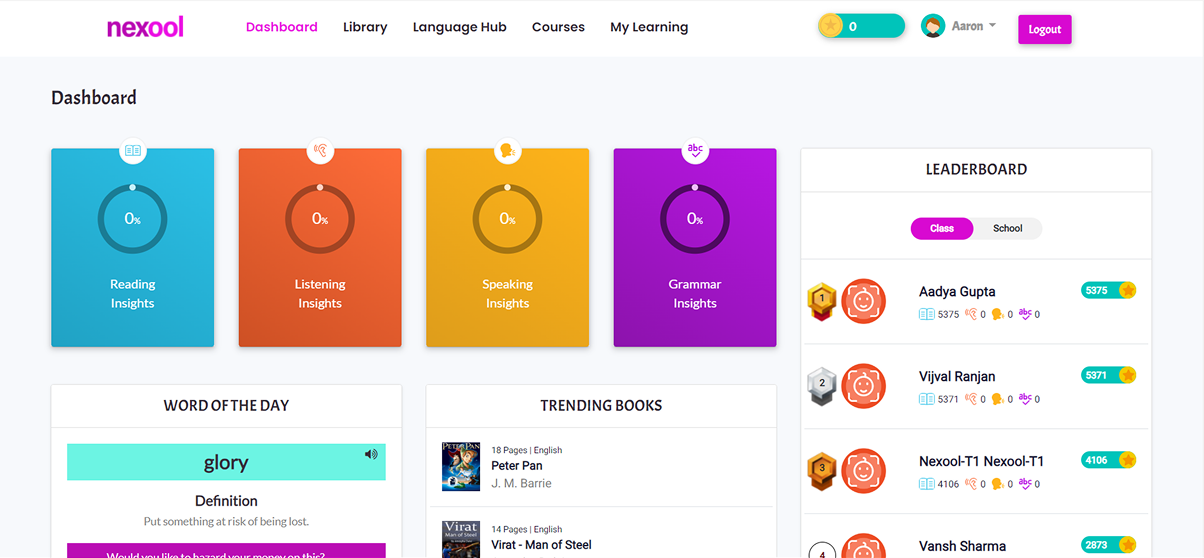Click Vijval Ranjan's avatar icon
This screenshot has width=1204, height=558.
864,386
